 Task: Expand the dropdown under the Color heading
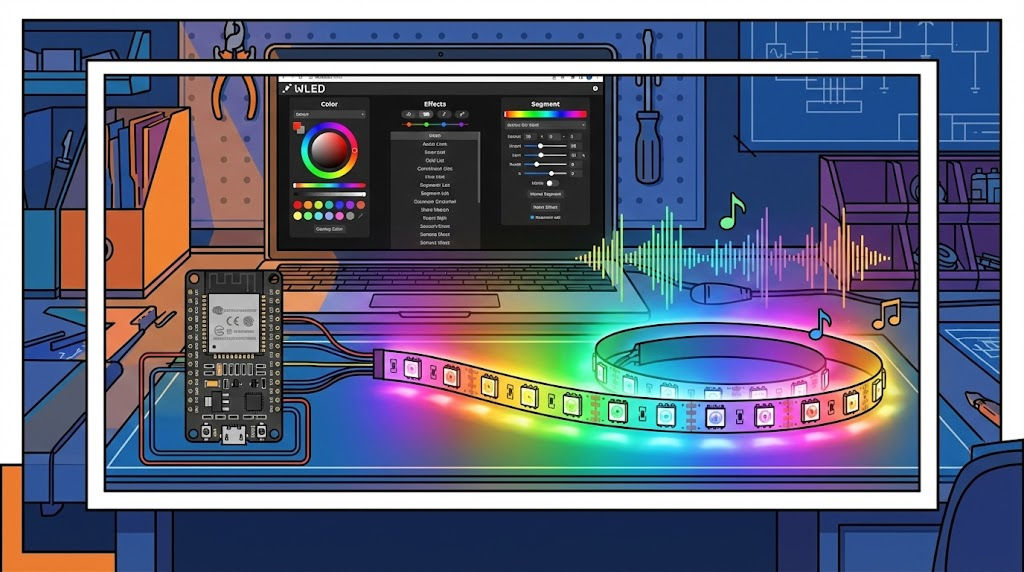point(329,115)
